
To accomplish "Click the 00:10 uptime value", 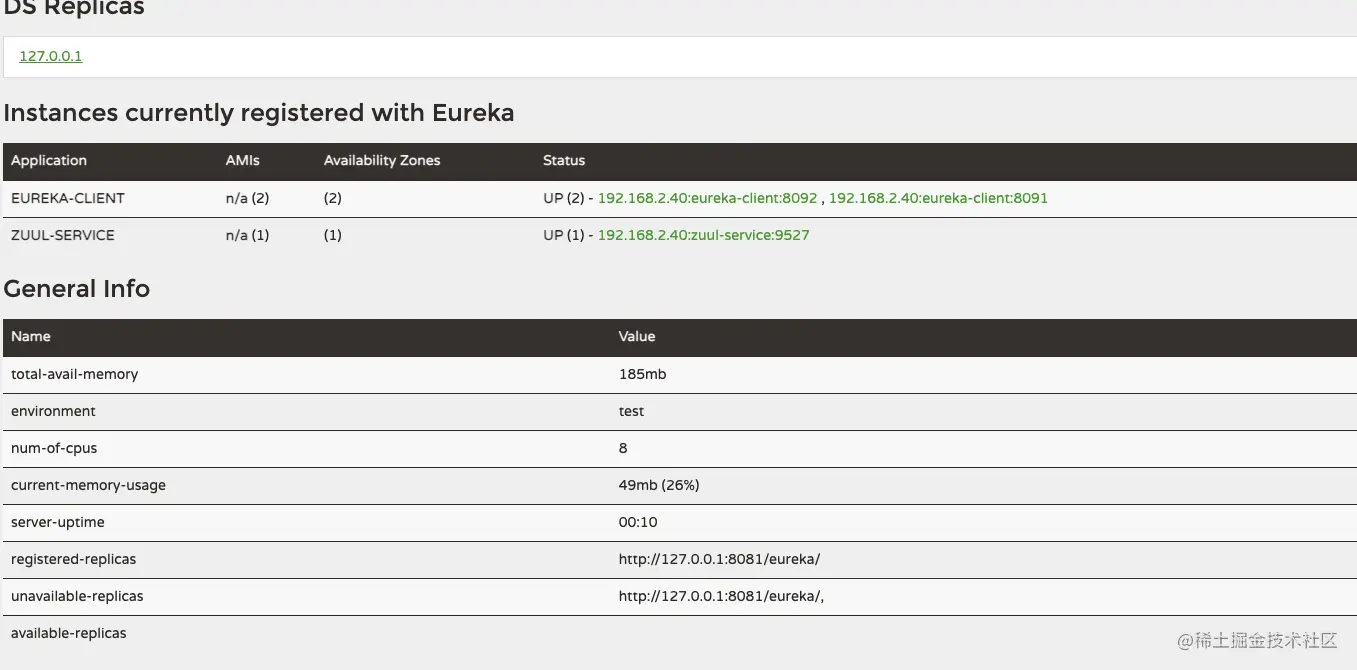I will tap(638, 522).
